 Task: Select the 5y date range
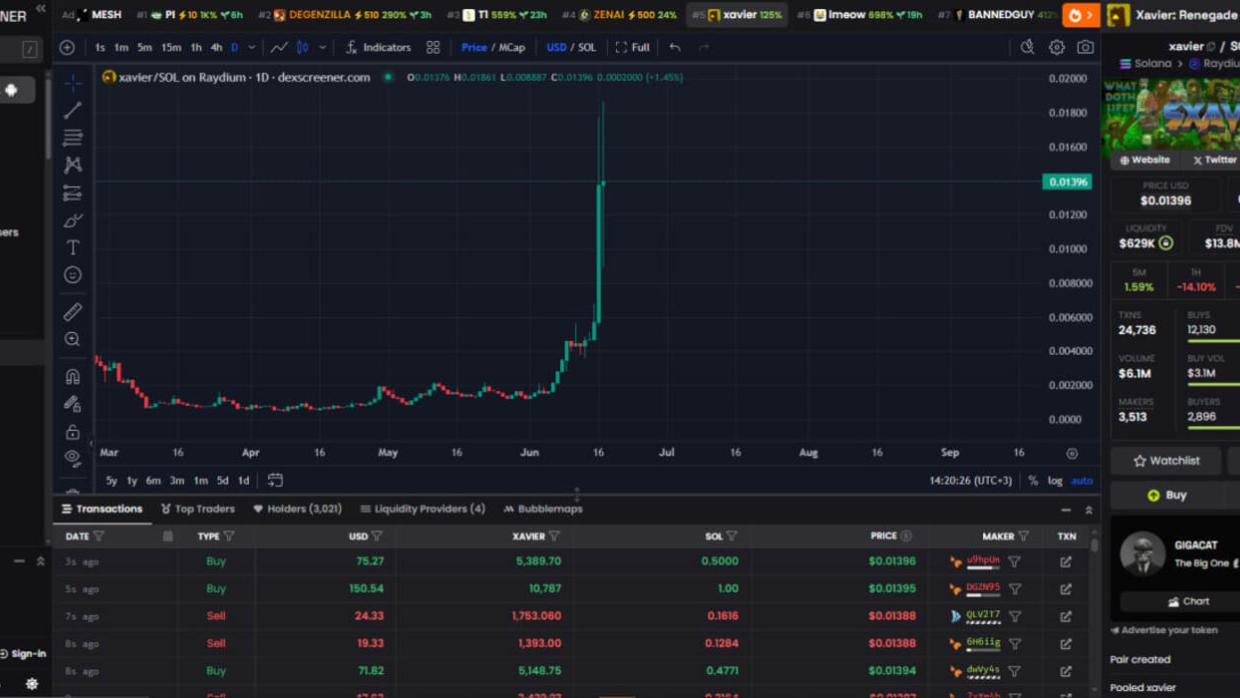point(111,481)
